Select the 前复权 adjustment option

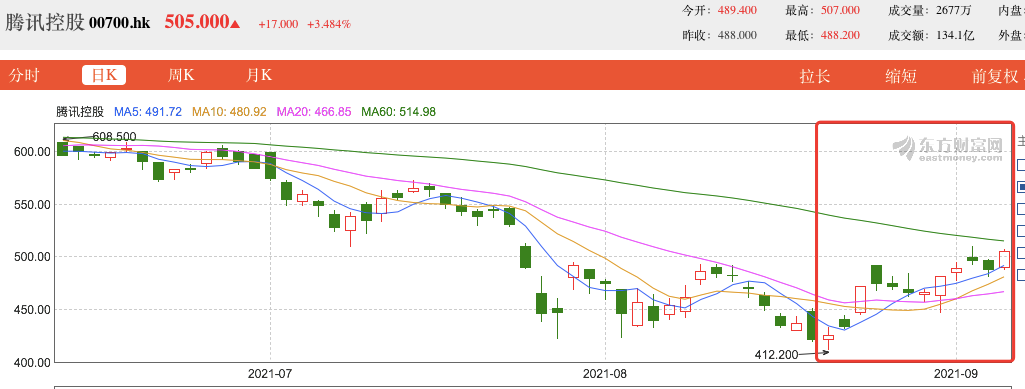pos(994,76)
